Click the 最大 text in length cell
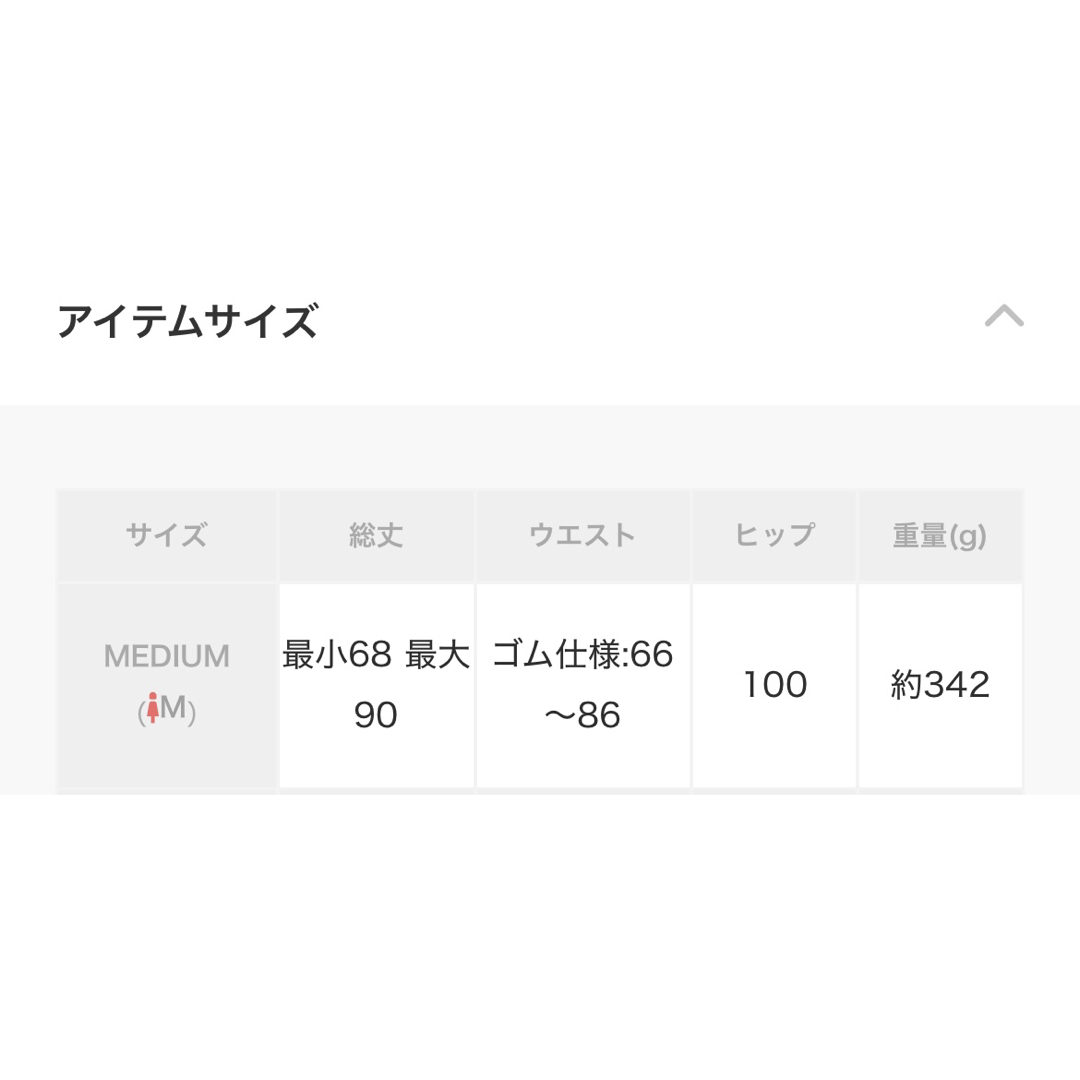The width and height of the screenshot is (1080, 1080). coord(437,654)
